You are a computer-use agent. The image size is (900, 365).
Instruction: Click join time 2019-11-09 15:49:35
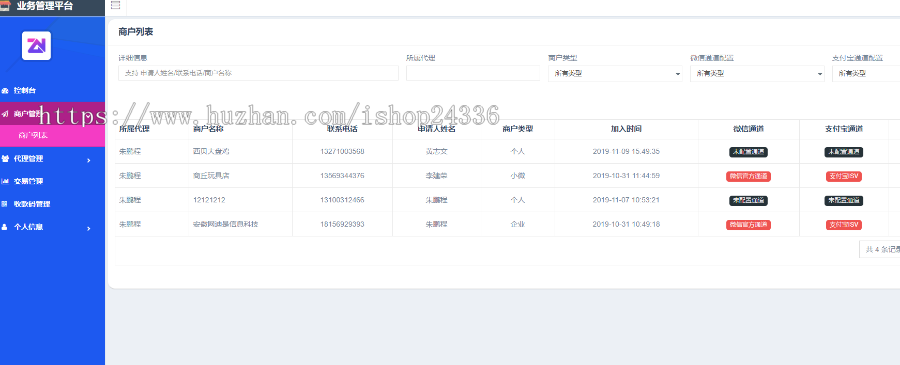click(x=626, y=152)
